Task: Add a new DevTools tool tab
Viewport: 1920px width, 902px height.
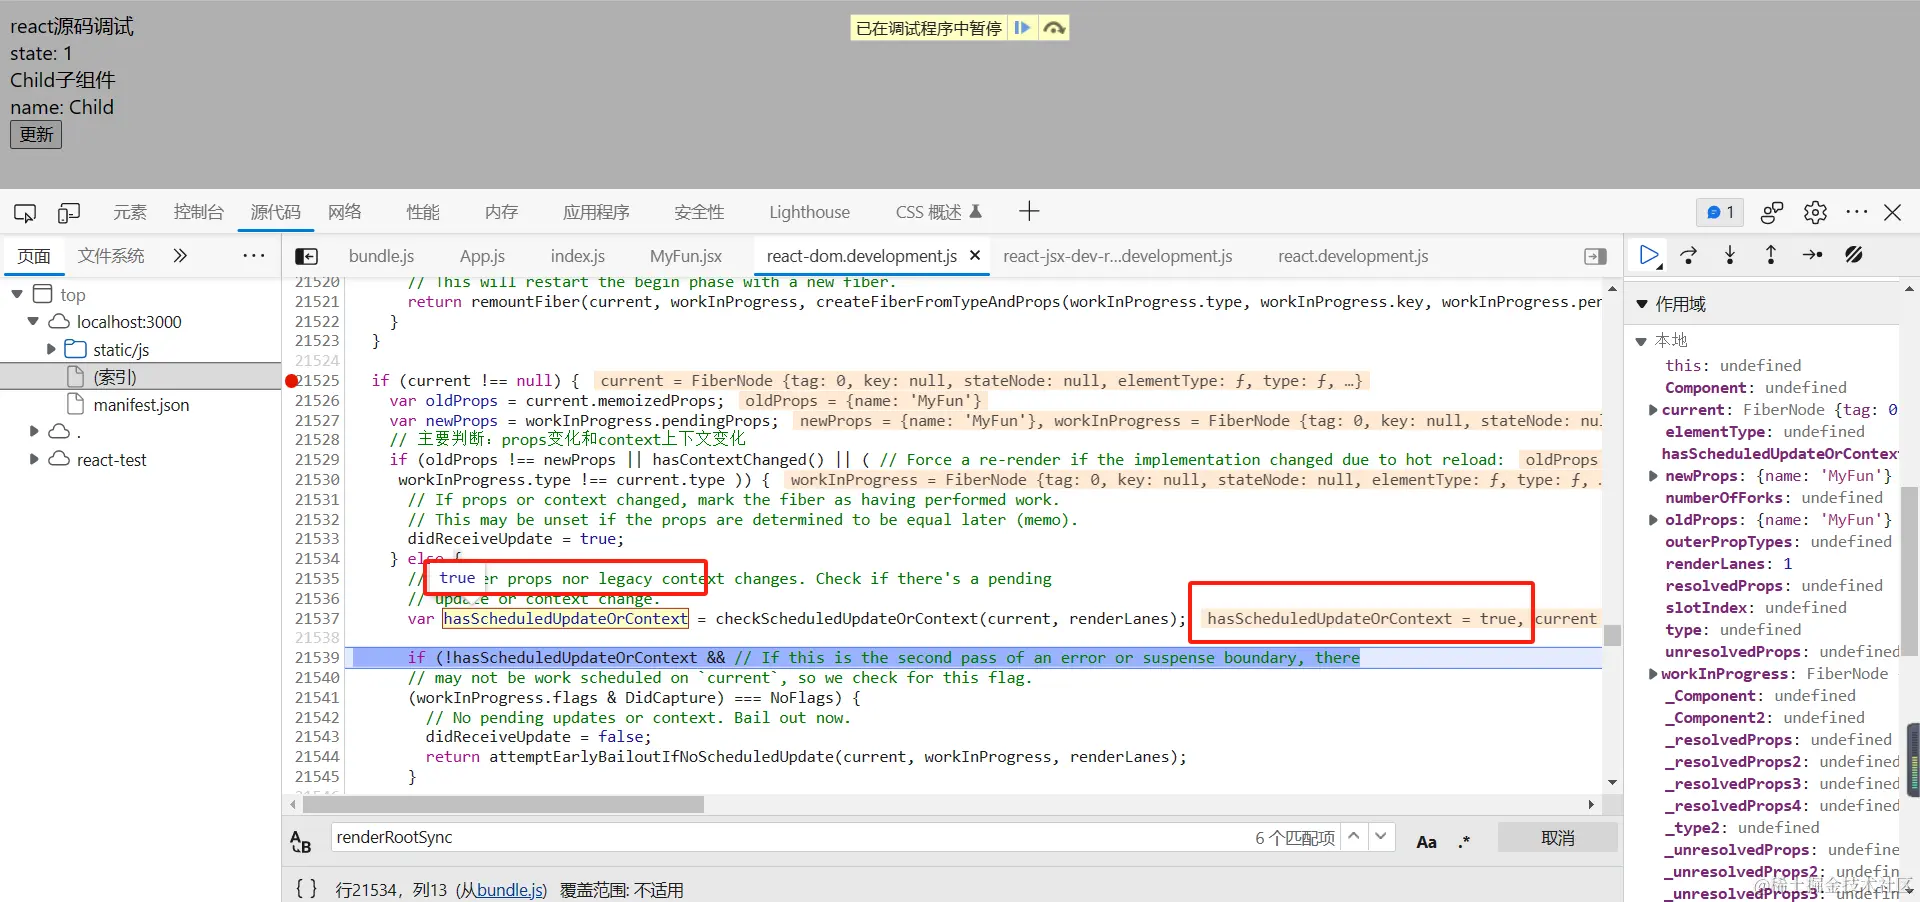Action: (1029, 211)
